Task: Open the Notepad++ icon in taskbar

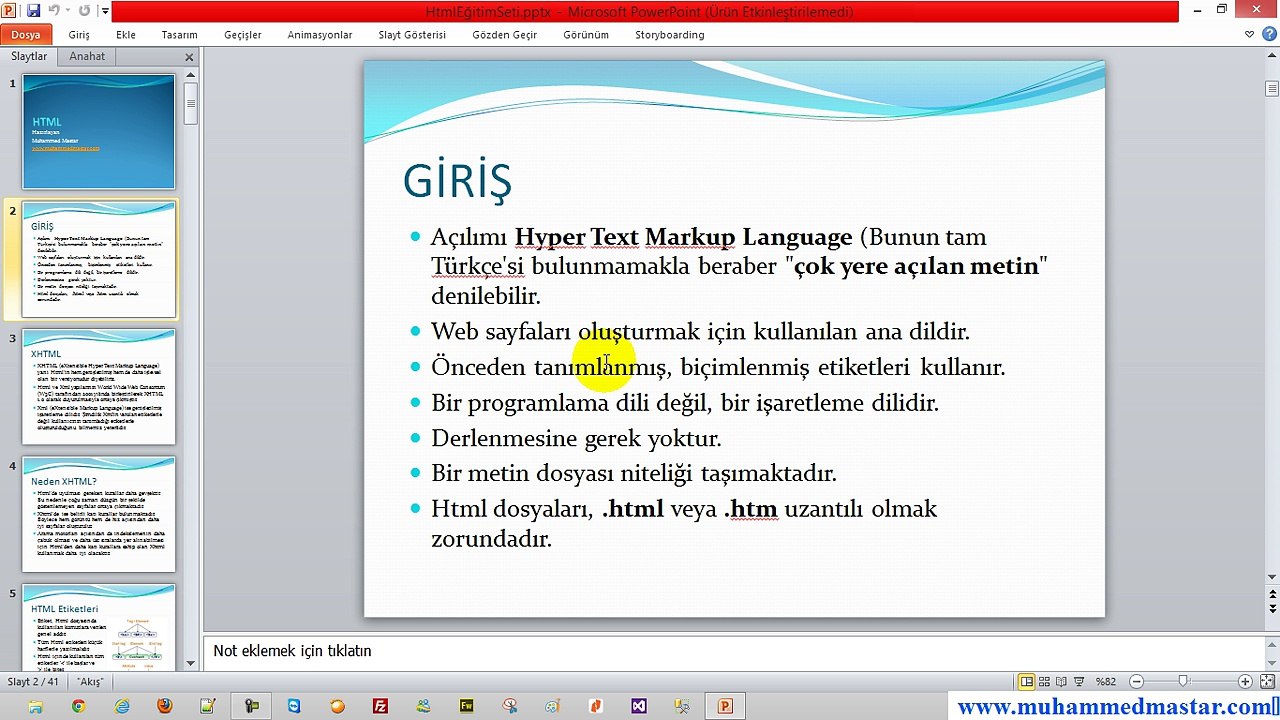Action: tap(208, 707)
